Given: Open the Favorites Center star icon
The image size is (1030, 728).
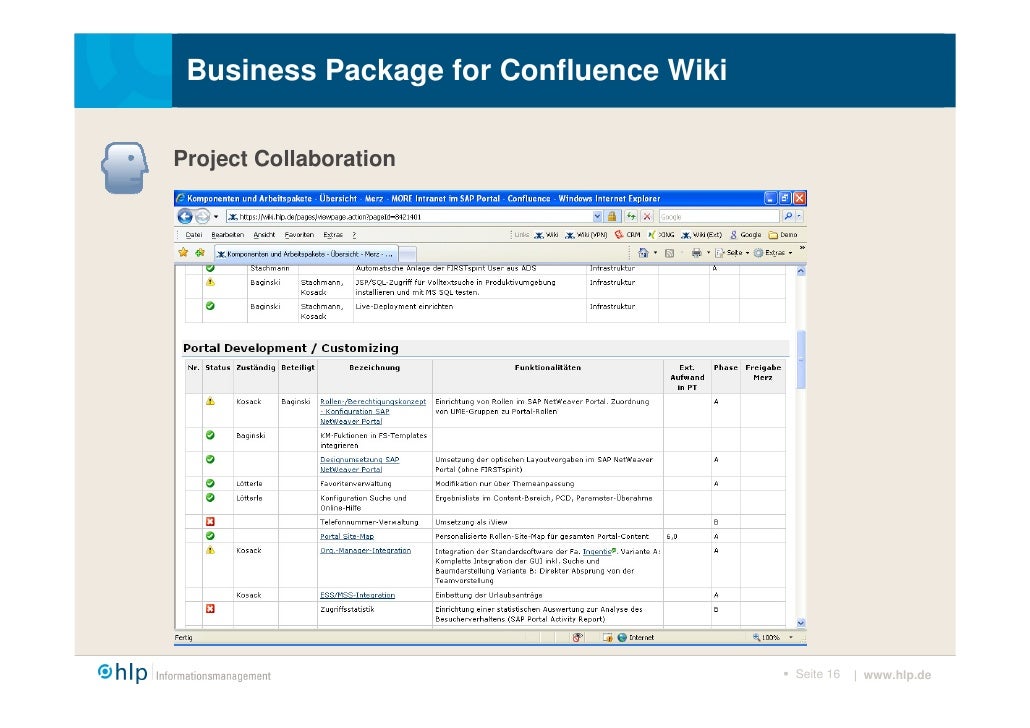Looking at the screenshot, I should point(183,252).
